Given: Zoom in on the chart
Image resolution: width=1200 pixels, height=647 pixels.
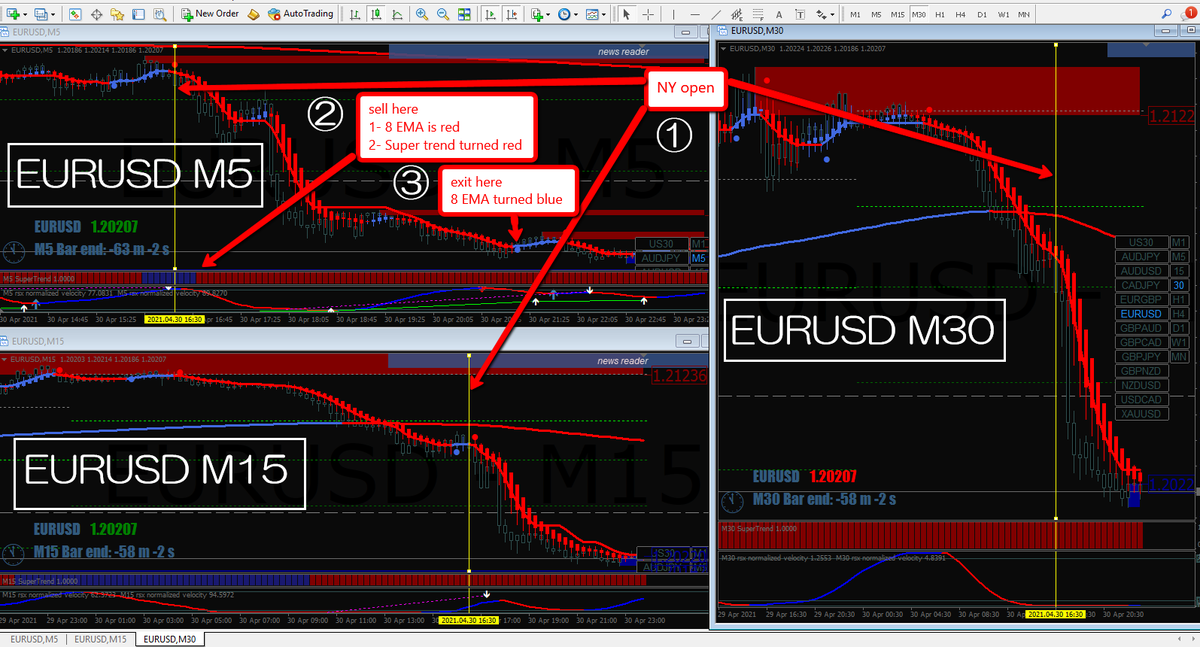Looking at the screenshot, I should 422,14.
